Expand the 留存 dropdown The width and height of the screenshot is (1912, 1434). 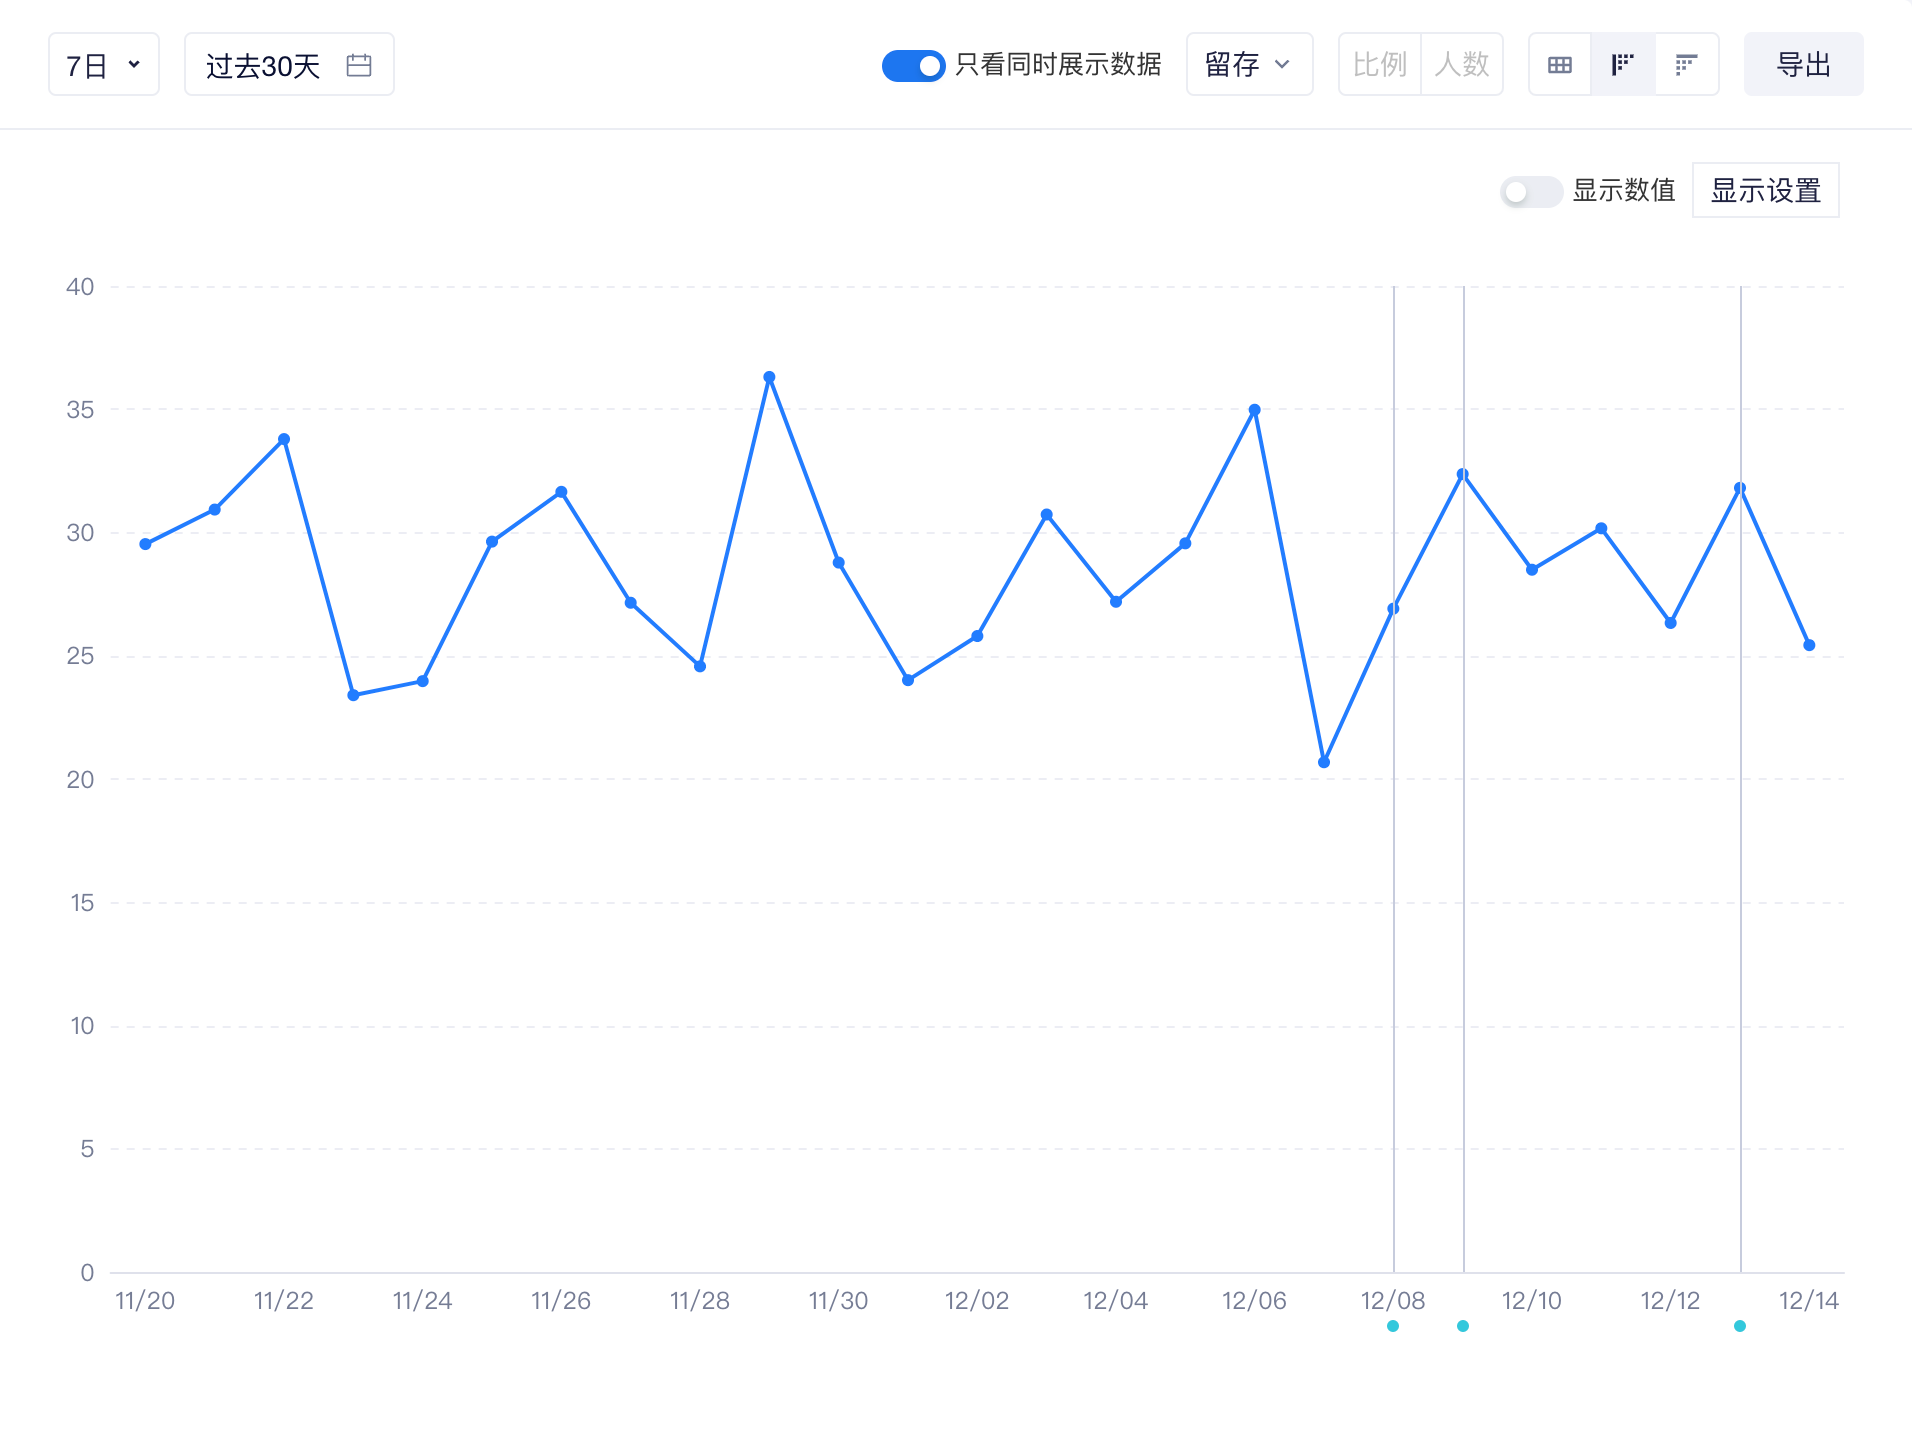(x=1249, y=64)
